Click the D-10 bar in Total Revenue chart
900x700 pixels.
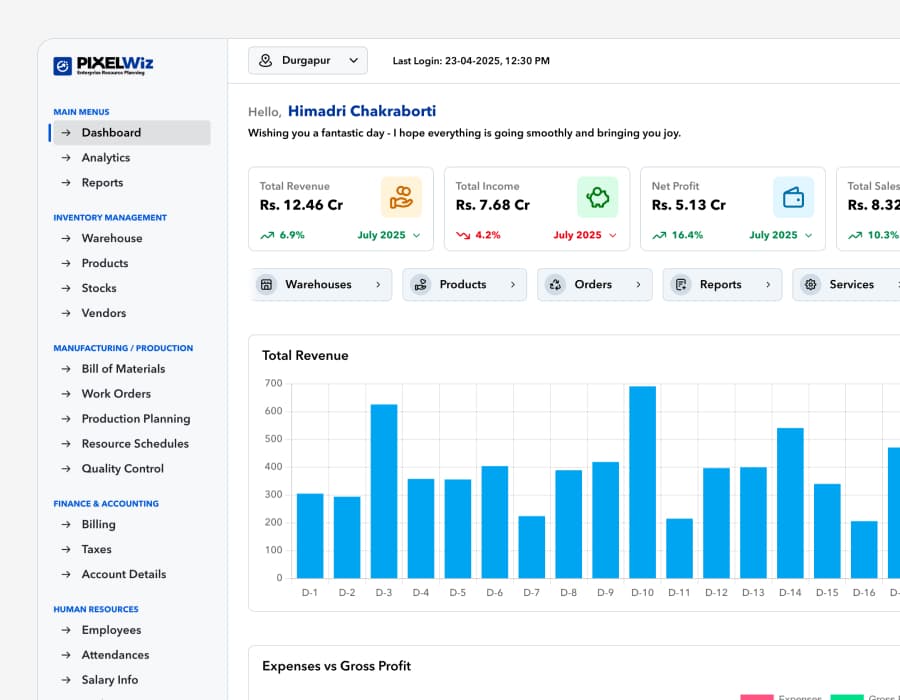tap(642, 482)
